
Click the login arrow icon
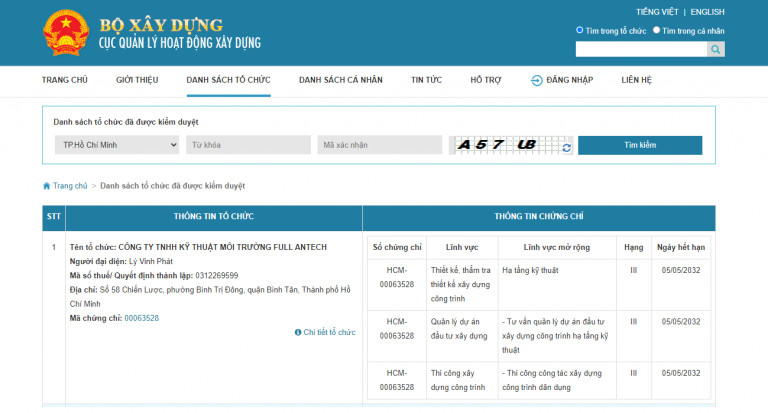(x=537, y=79)
